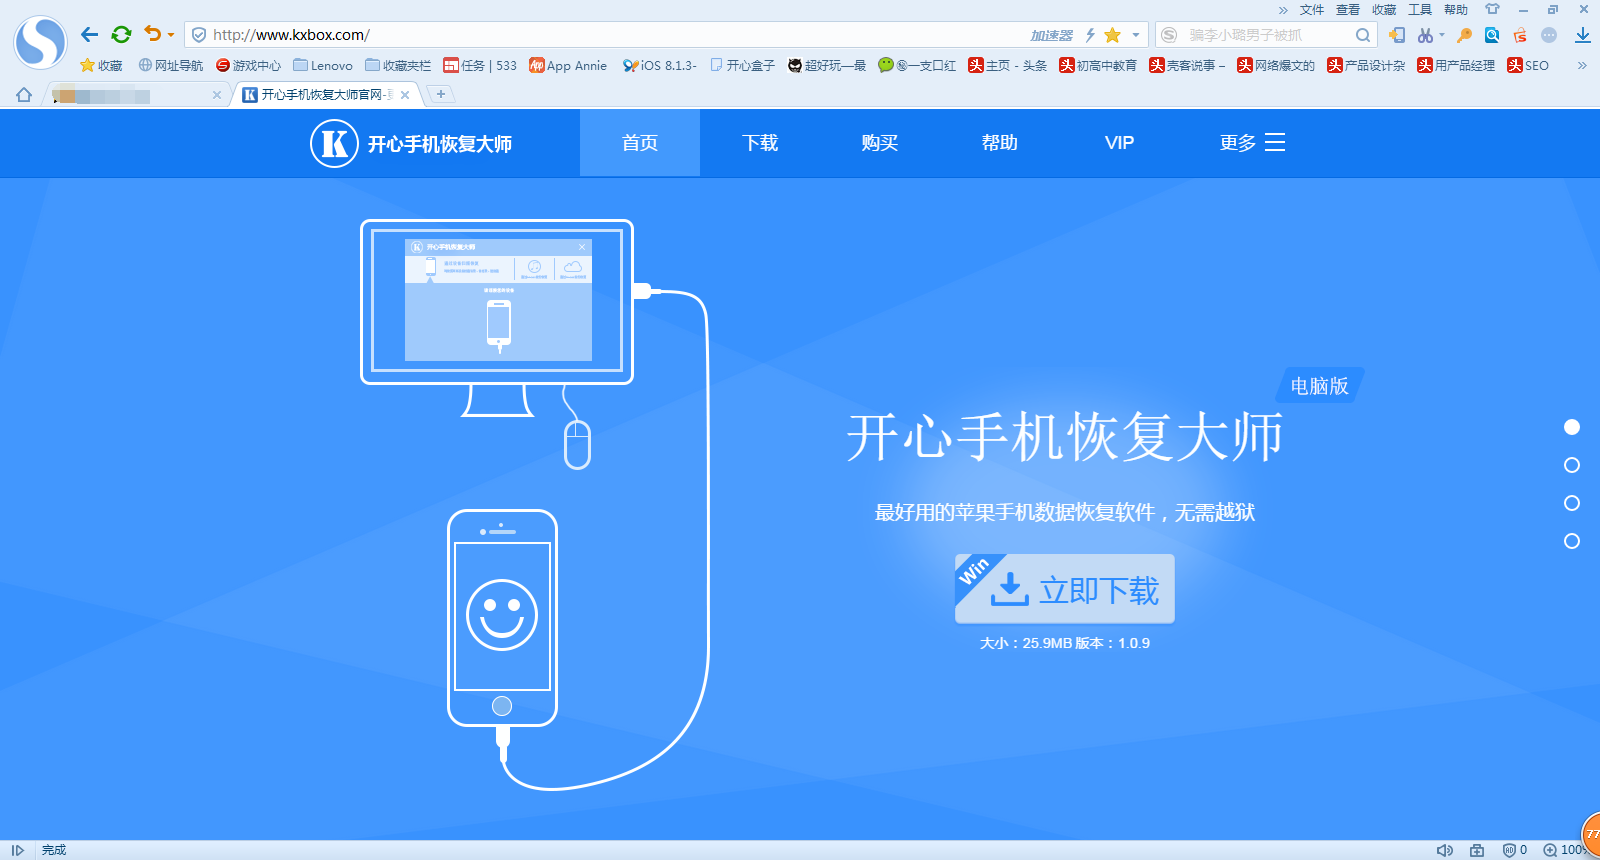Click the lightning speed-mode icon
This screenshot has width=1600, height=860.
coord(1090,35)
